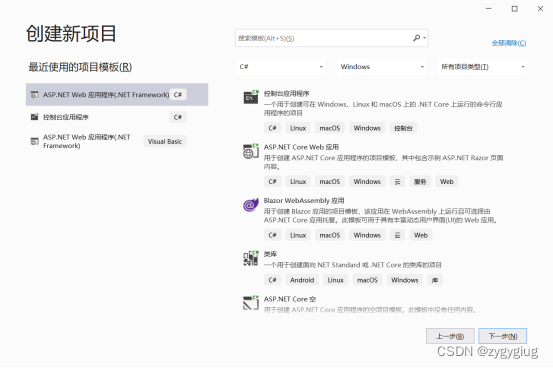Select the ASP.NET Core 空 template title
The height and width of the screenshot is (368, 553).
290,299
